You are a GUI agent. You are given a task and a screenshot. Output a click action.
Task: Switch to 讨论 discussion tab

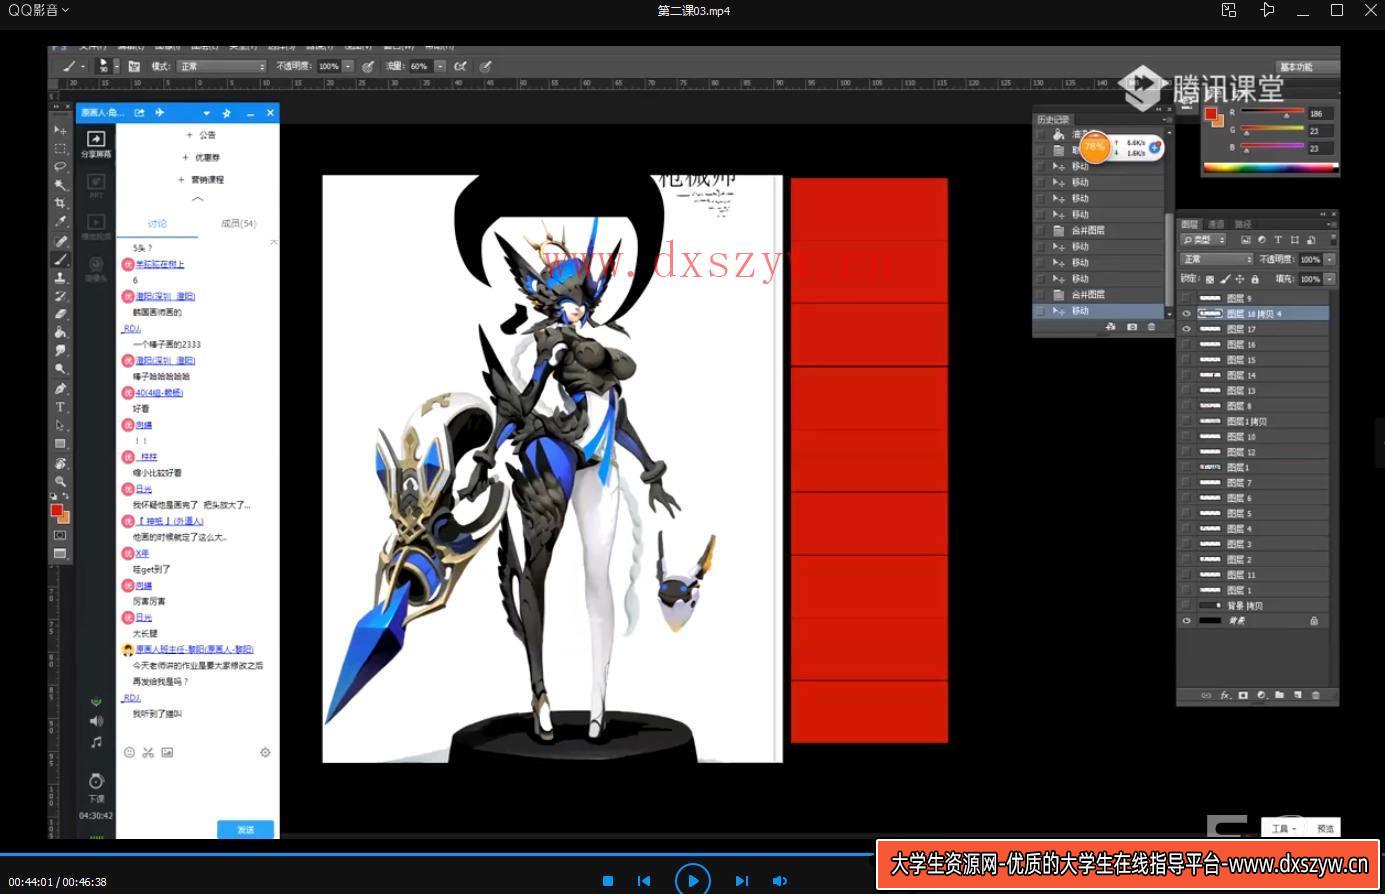pyautogui.click(x=157, y=224)
